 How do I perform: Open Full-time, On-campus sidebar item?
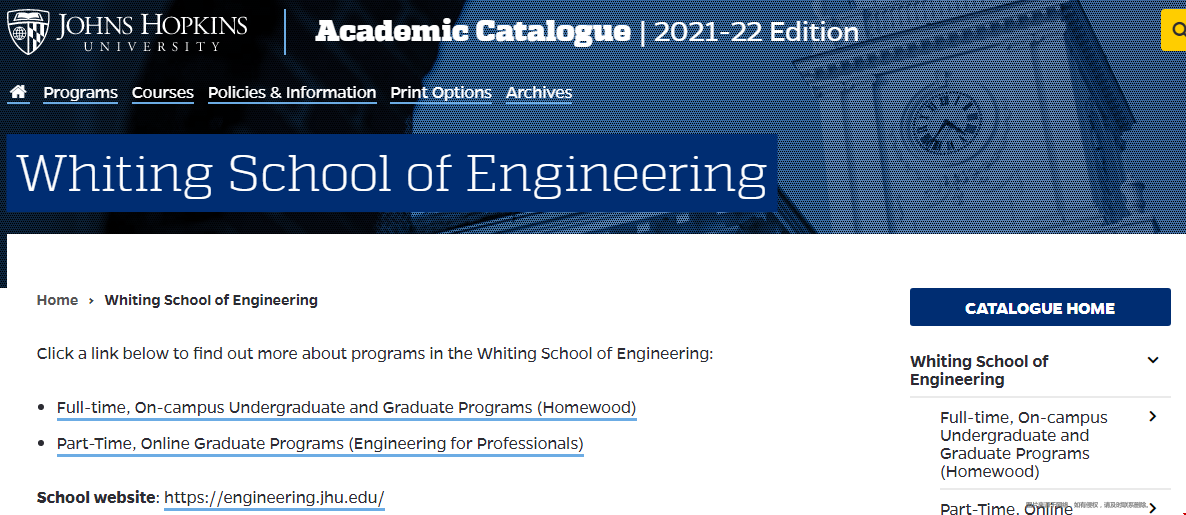[x=1023, y=445]
